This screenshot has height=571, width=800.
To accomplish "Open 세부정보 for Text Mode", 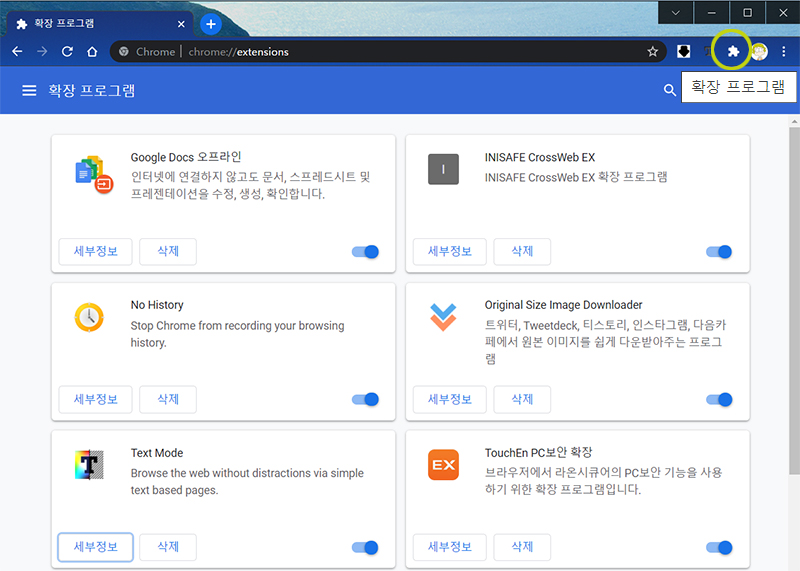I will coord(95,547).
